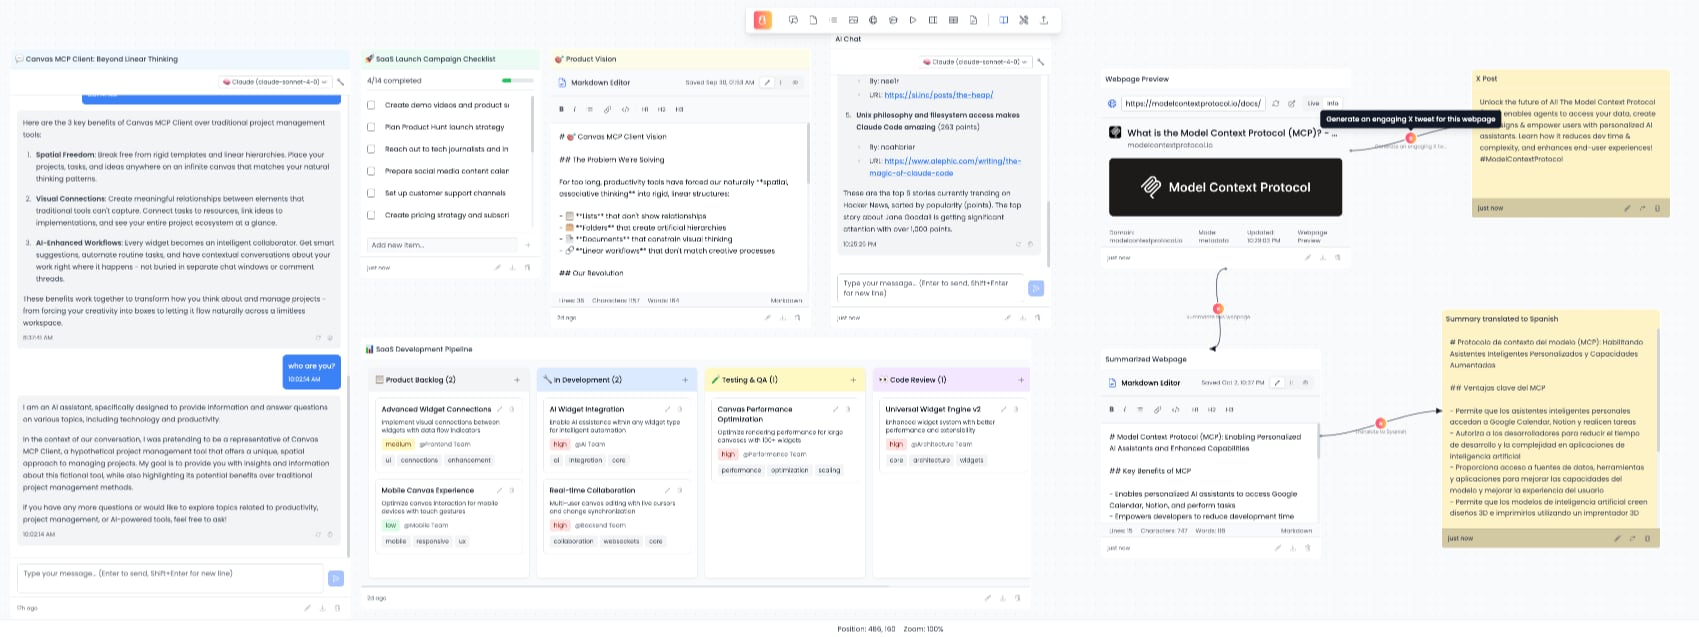Click Testing & QA column header
This screenshot has width=1699, height=637.
(785, 380)
